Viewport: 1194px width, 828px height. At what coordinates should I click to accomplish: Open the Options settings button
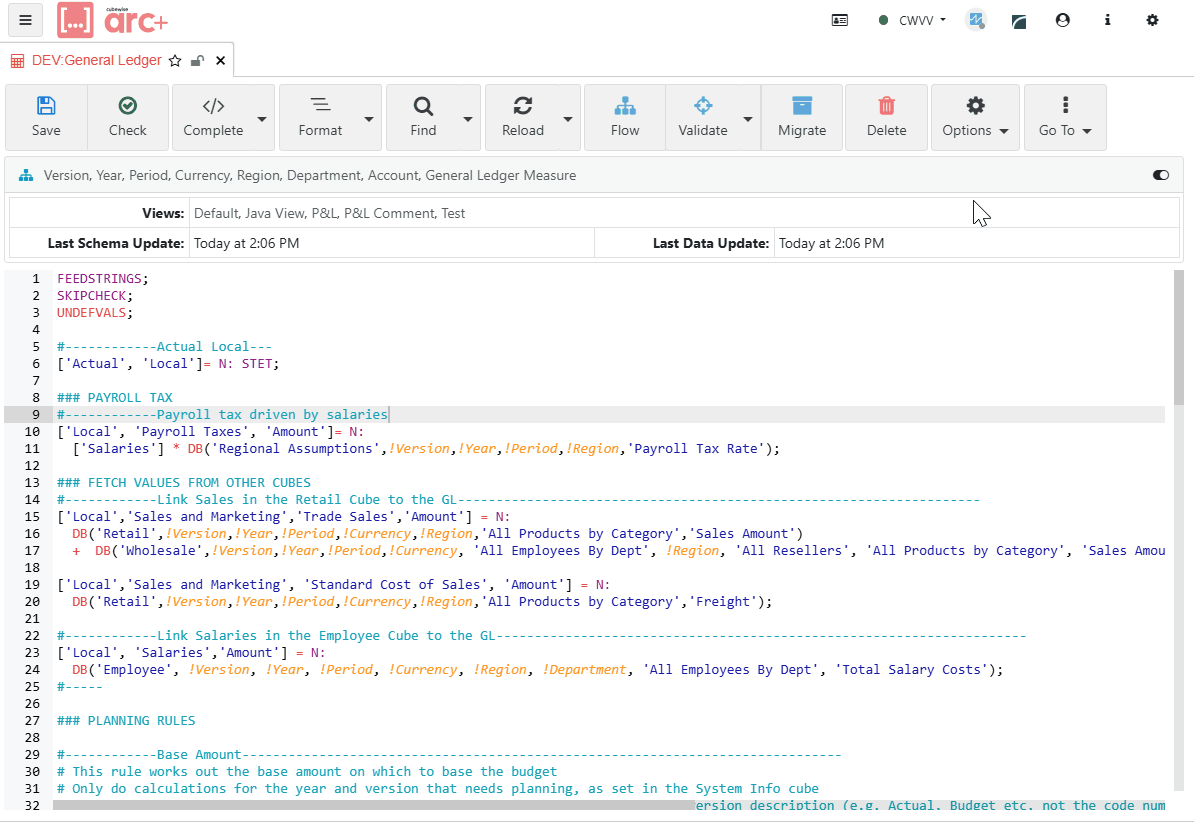tap(975, 117)
